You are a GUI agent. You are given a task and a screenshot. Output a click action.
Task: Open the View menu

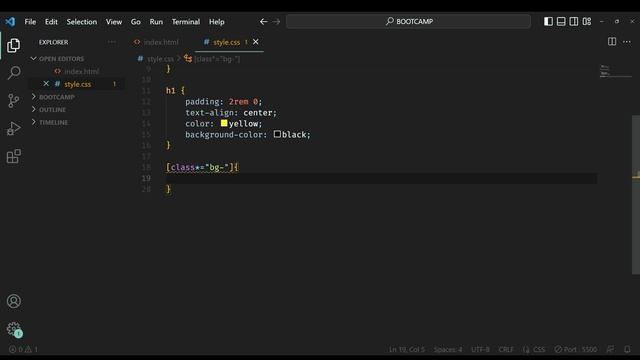click(114, 22)
